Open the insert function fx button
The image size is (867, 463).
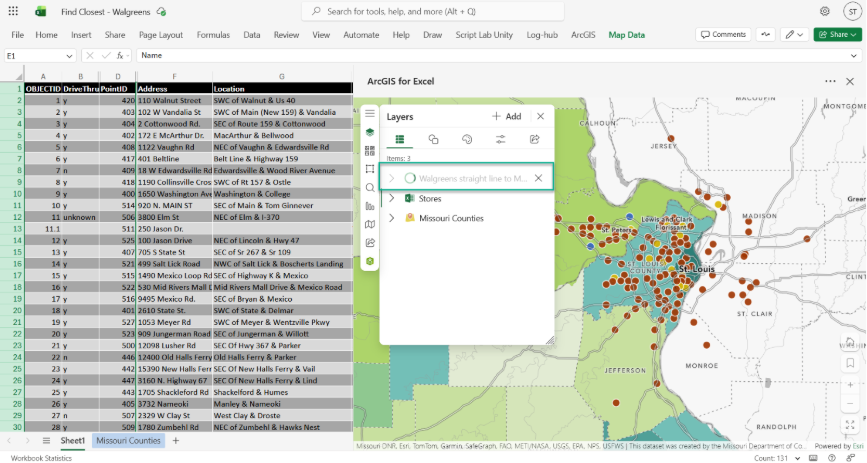tap(120, 55)
